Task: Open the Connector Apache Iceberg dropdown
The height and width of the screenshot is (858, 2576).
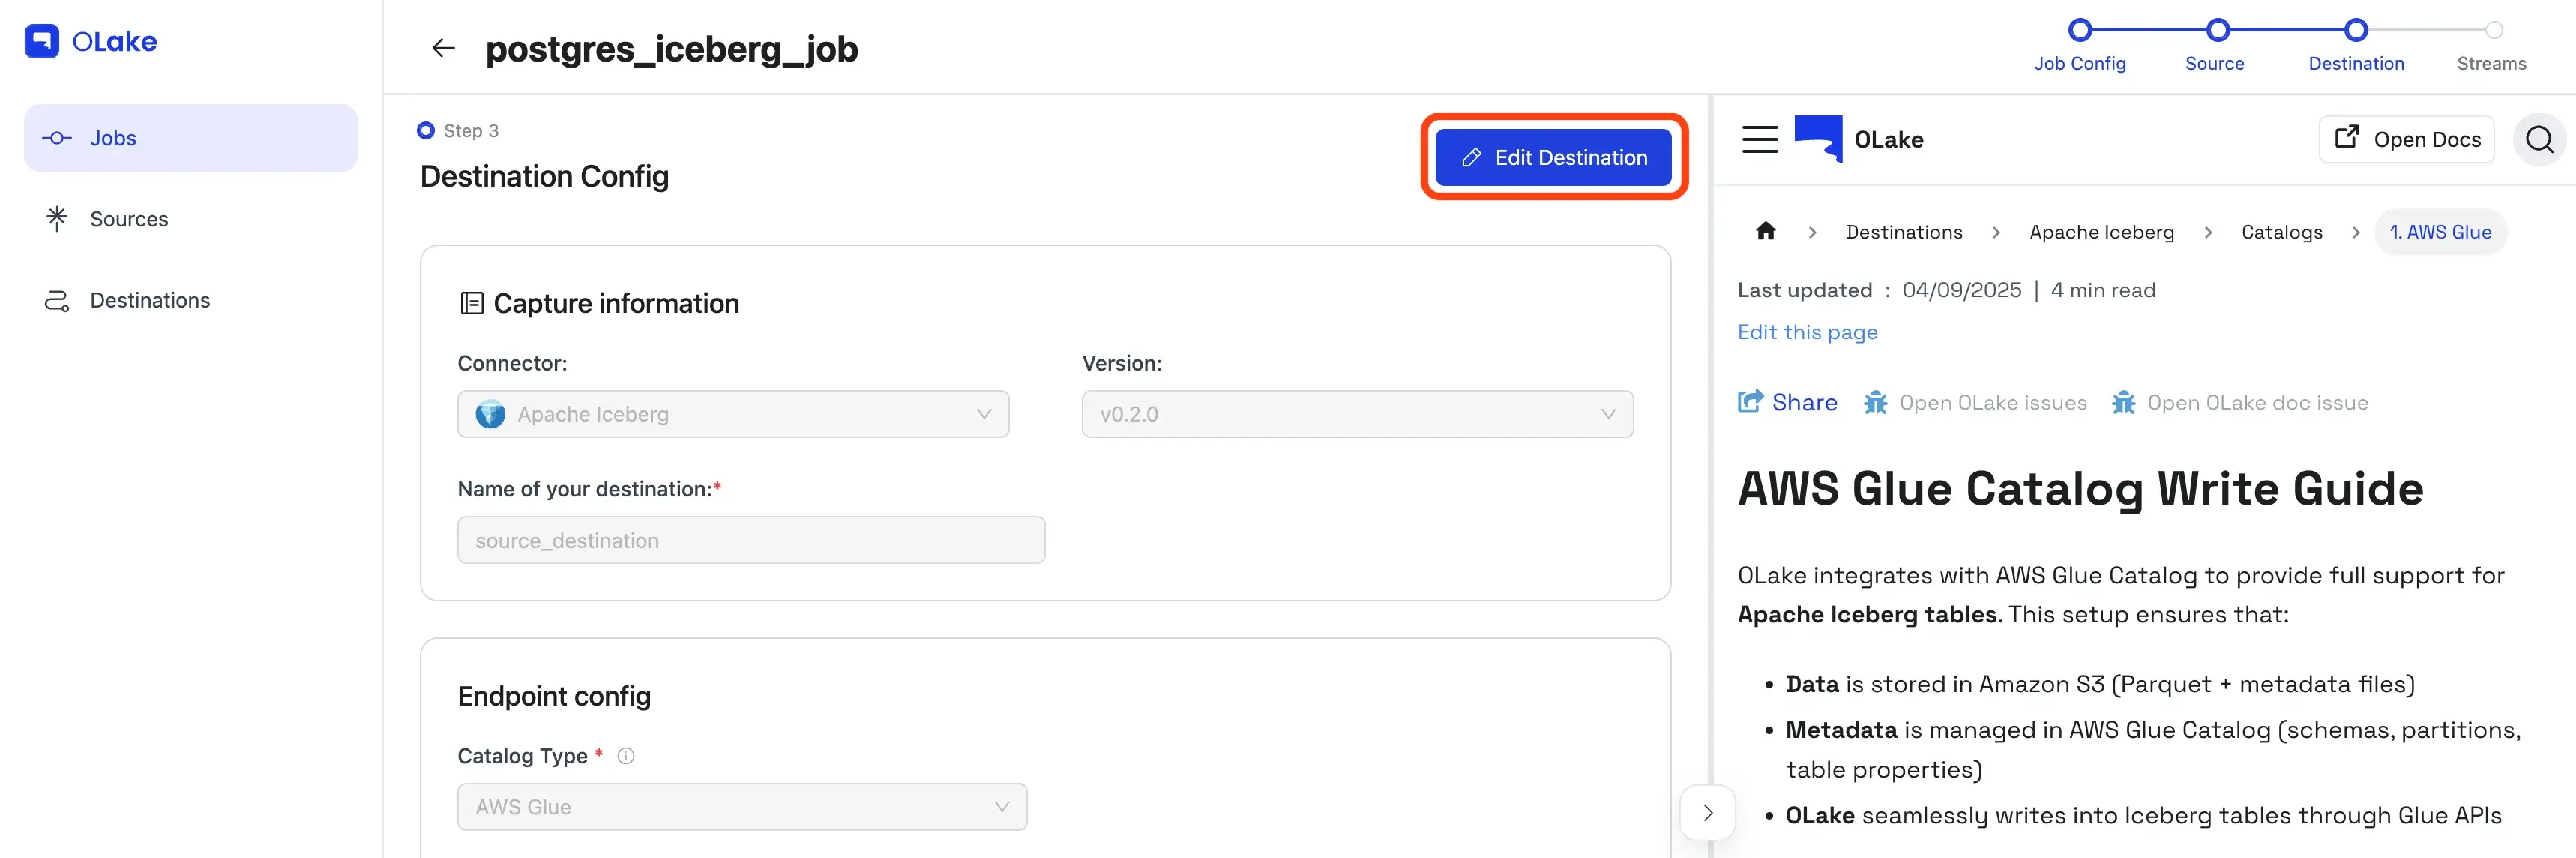Action: click(733, 414)
